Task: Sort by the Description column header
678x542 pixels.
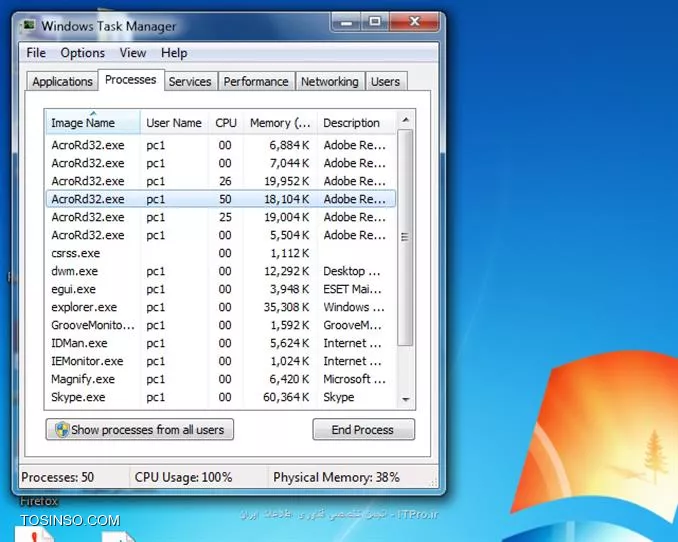Action: 356,122
